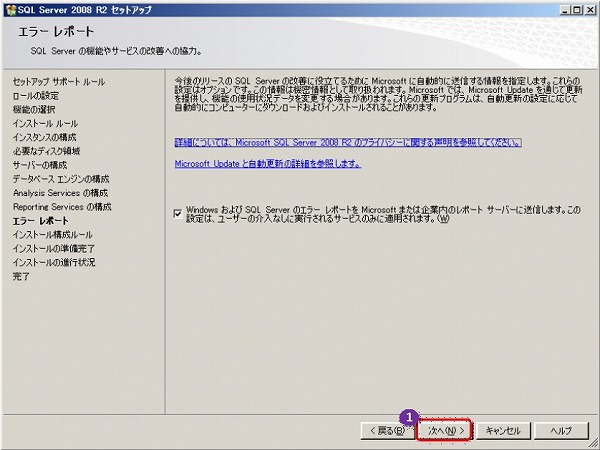Go back with the 戻る(B) button
Image resolution: width=600 pixels, height=450 pixels.
coord(388,430)
